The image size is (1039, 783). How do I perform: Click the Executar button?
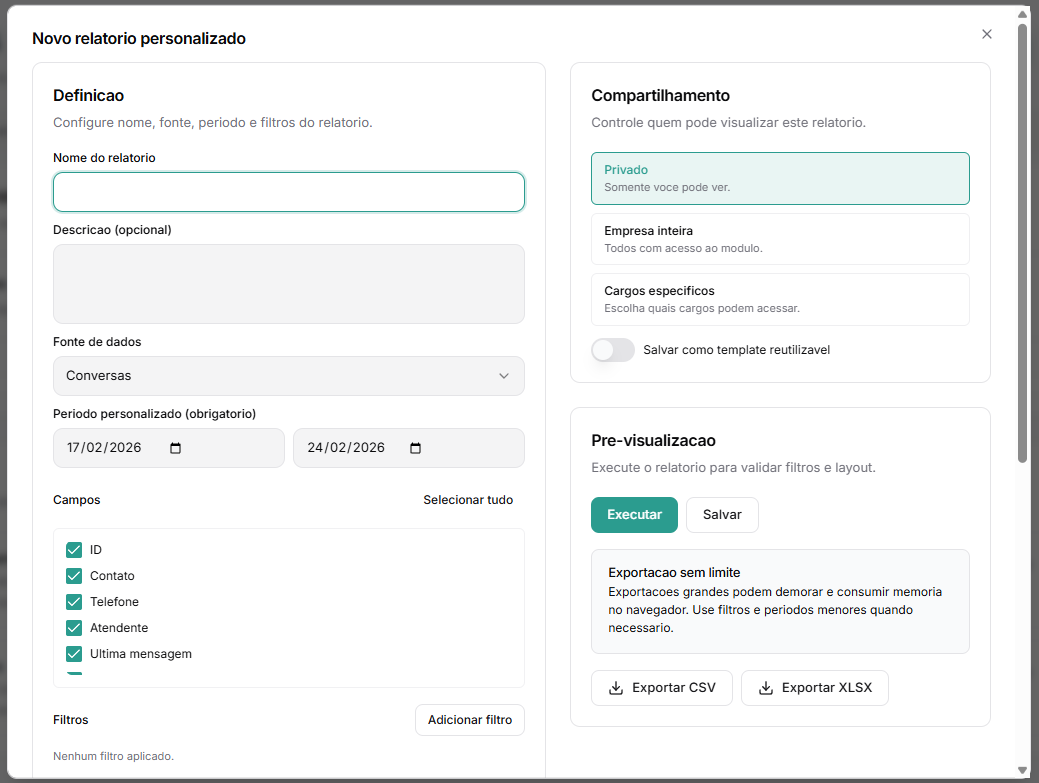(x=634, y=515)
